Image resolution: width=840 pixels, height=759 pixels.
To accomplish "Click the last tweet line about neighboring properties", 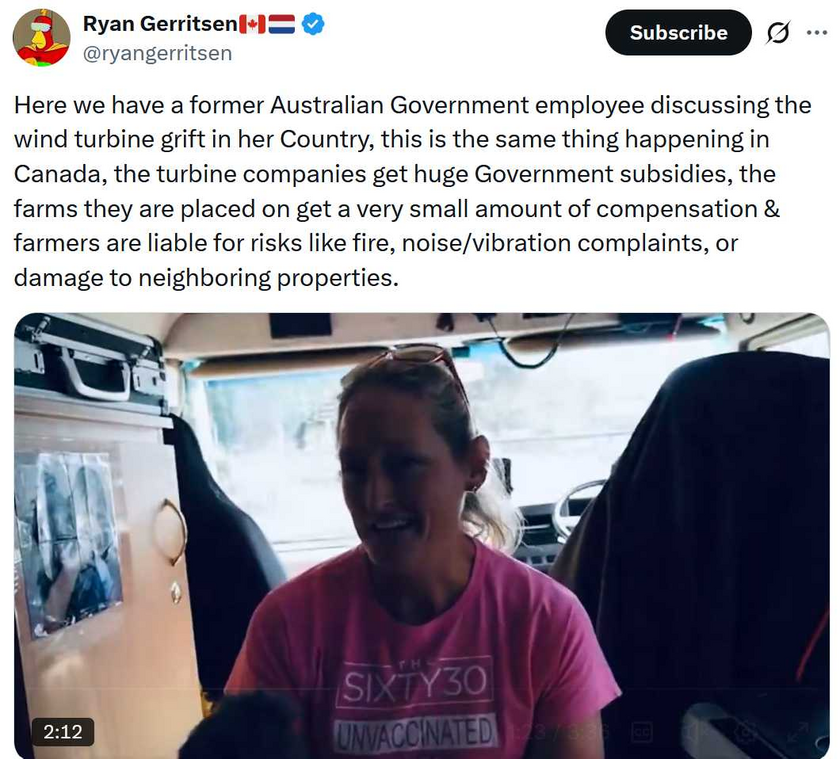I will (206, 277).
